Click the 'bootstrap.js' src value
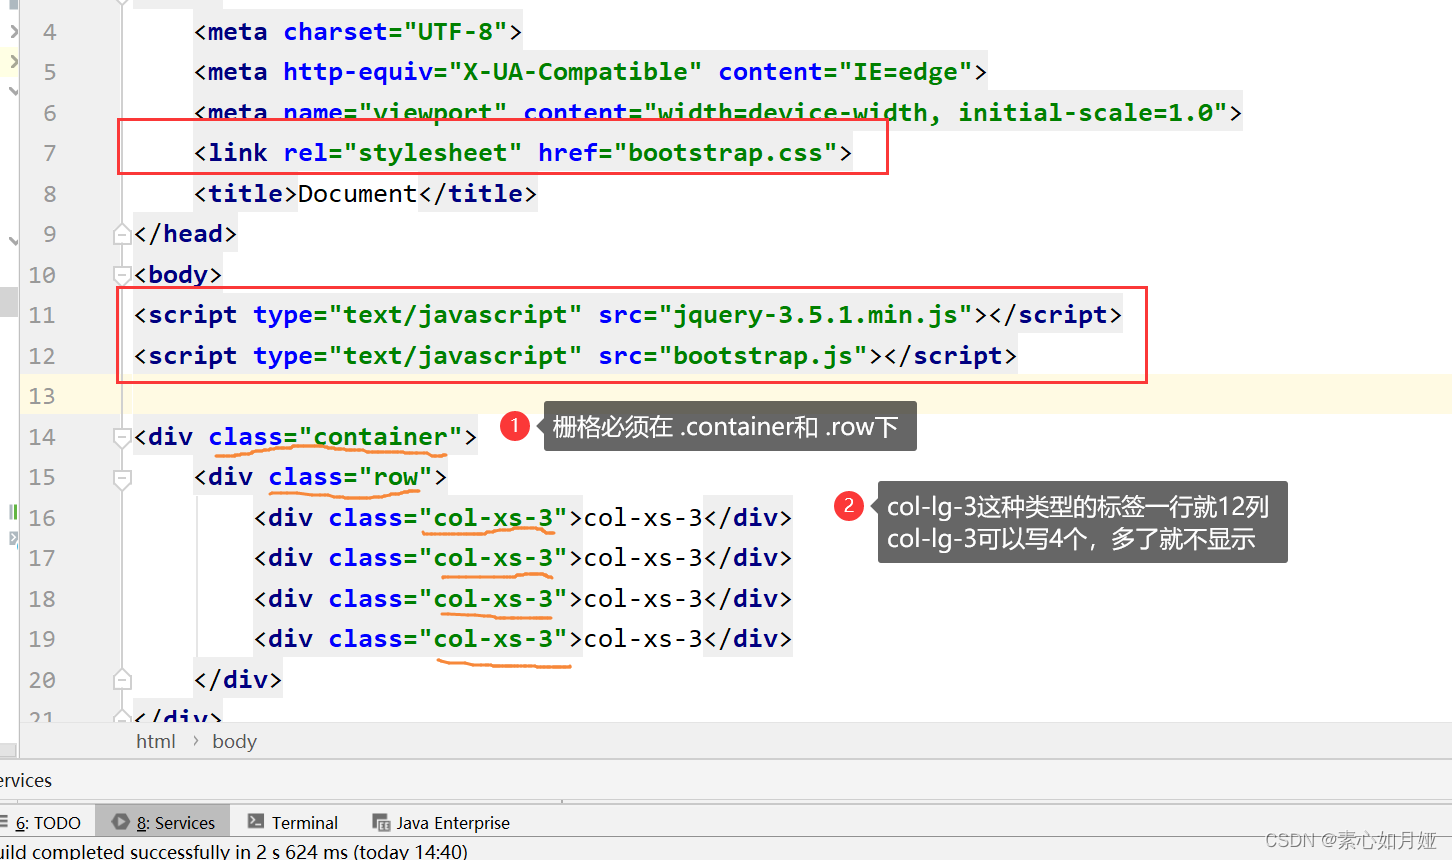 [763, 356]
